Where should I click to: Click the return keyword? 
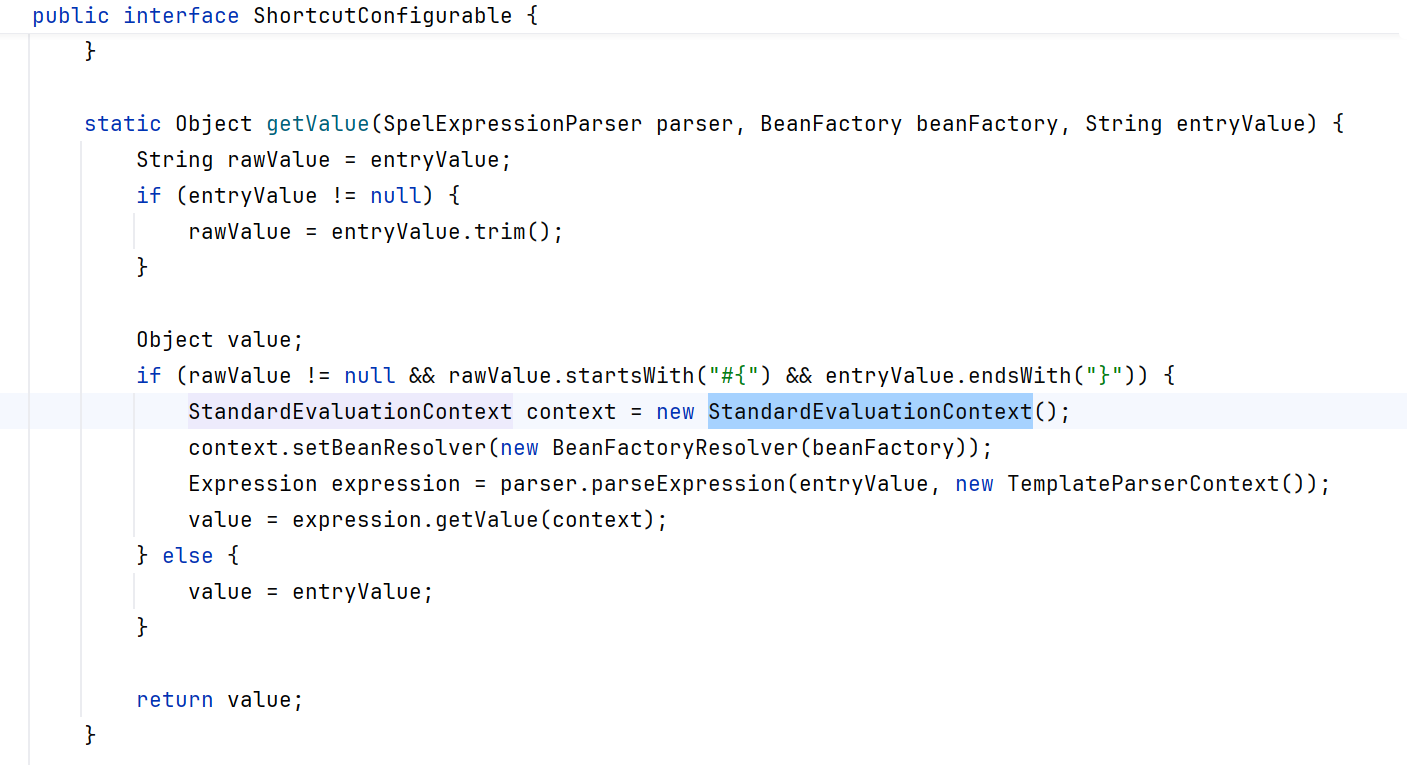click(175, 700)
